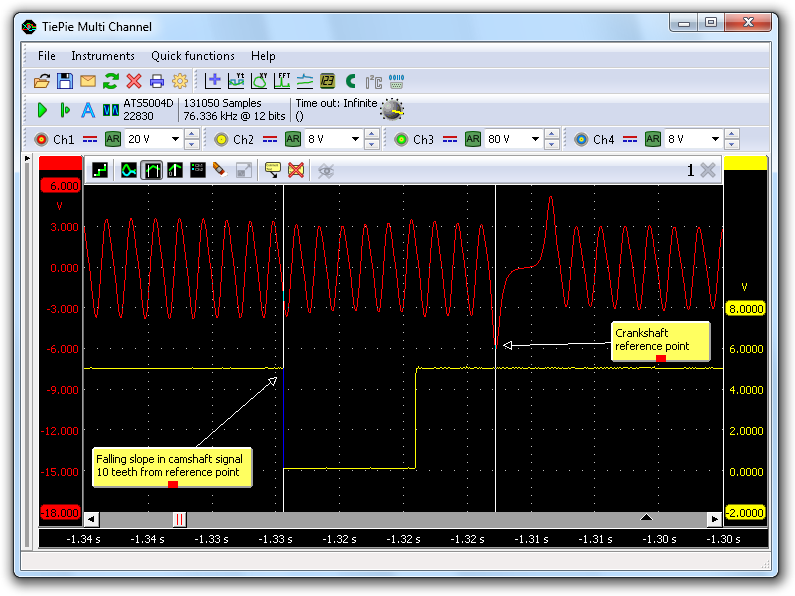The width and height of the screenshot is (795, 596).
Task: Click the green Start measuring play button
Action: (42, 110)
